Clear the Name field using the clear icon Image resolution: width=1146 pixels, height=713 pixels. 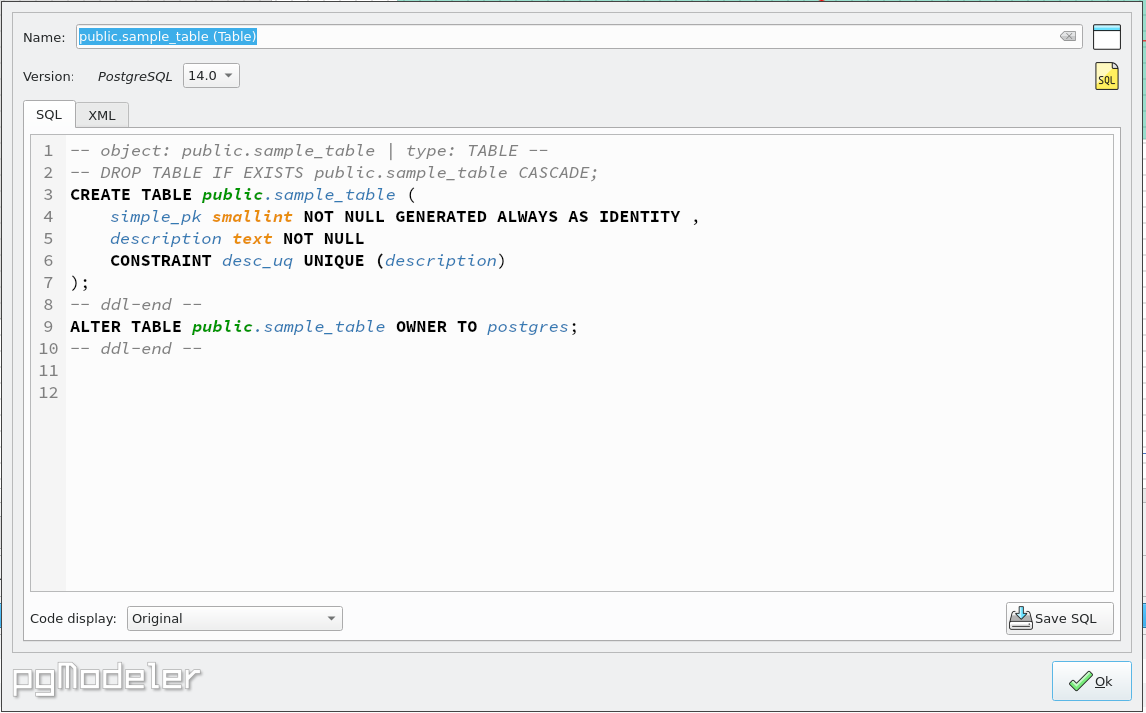click(x=1068, y=36)
